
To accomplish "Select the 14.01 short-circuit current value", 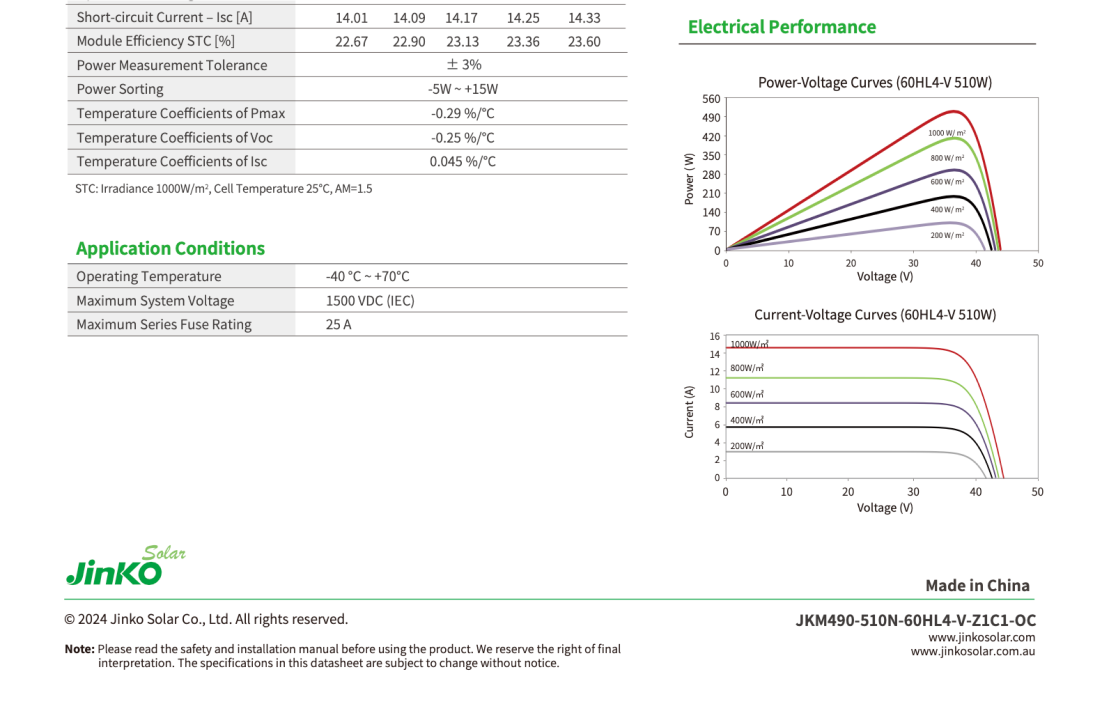I will (x=352, y=17).
